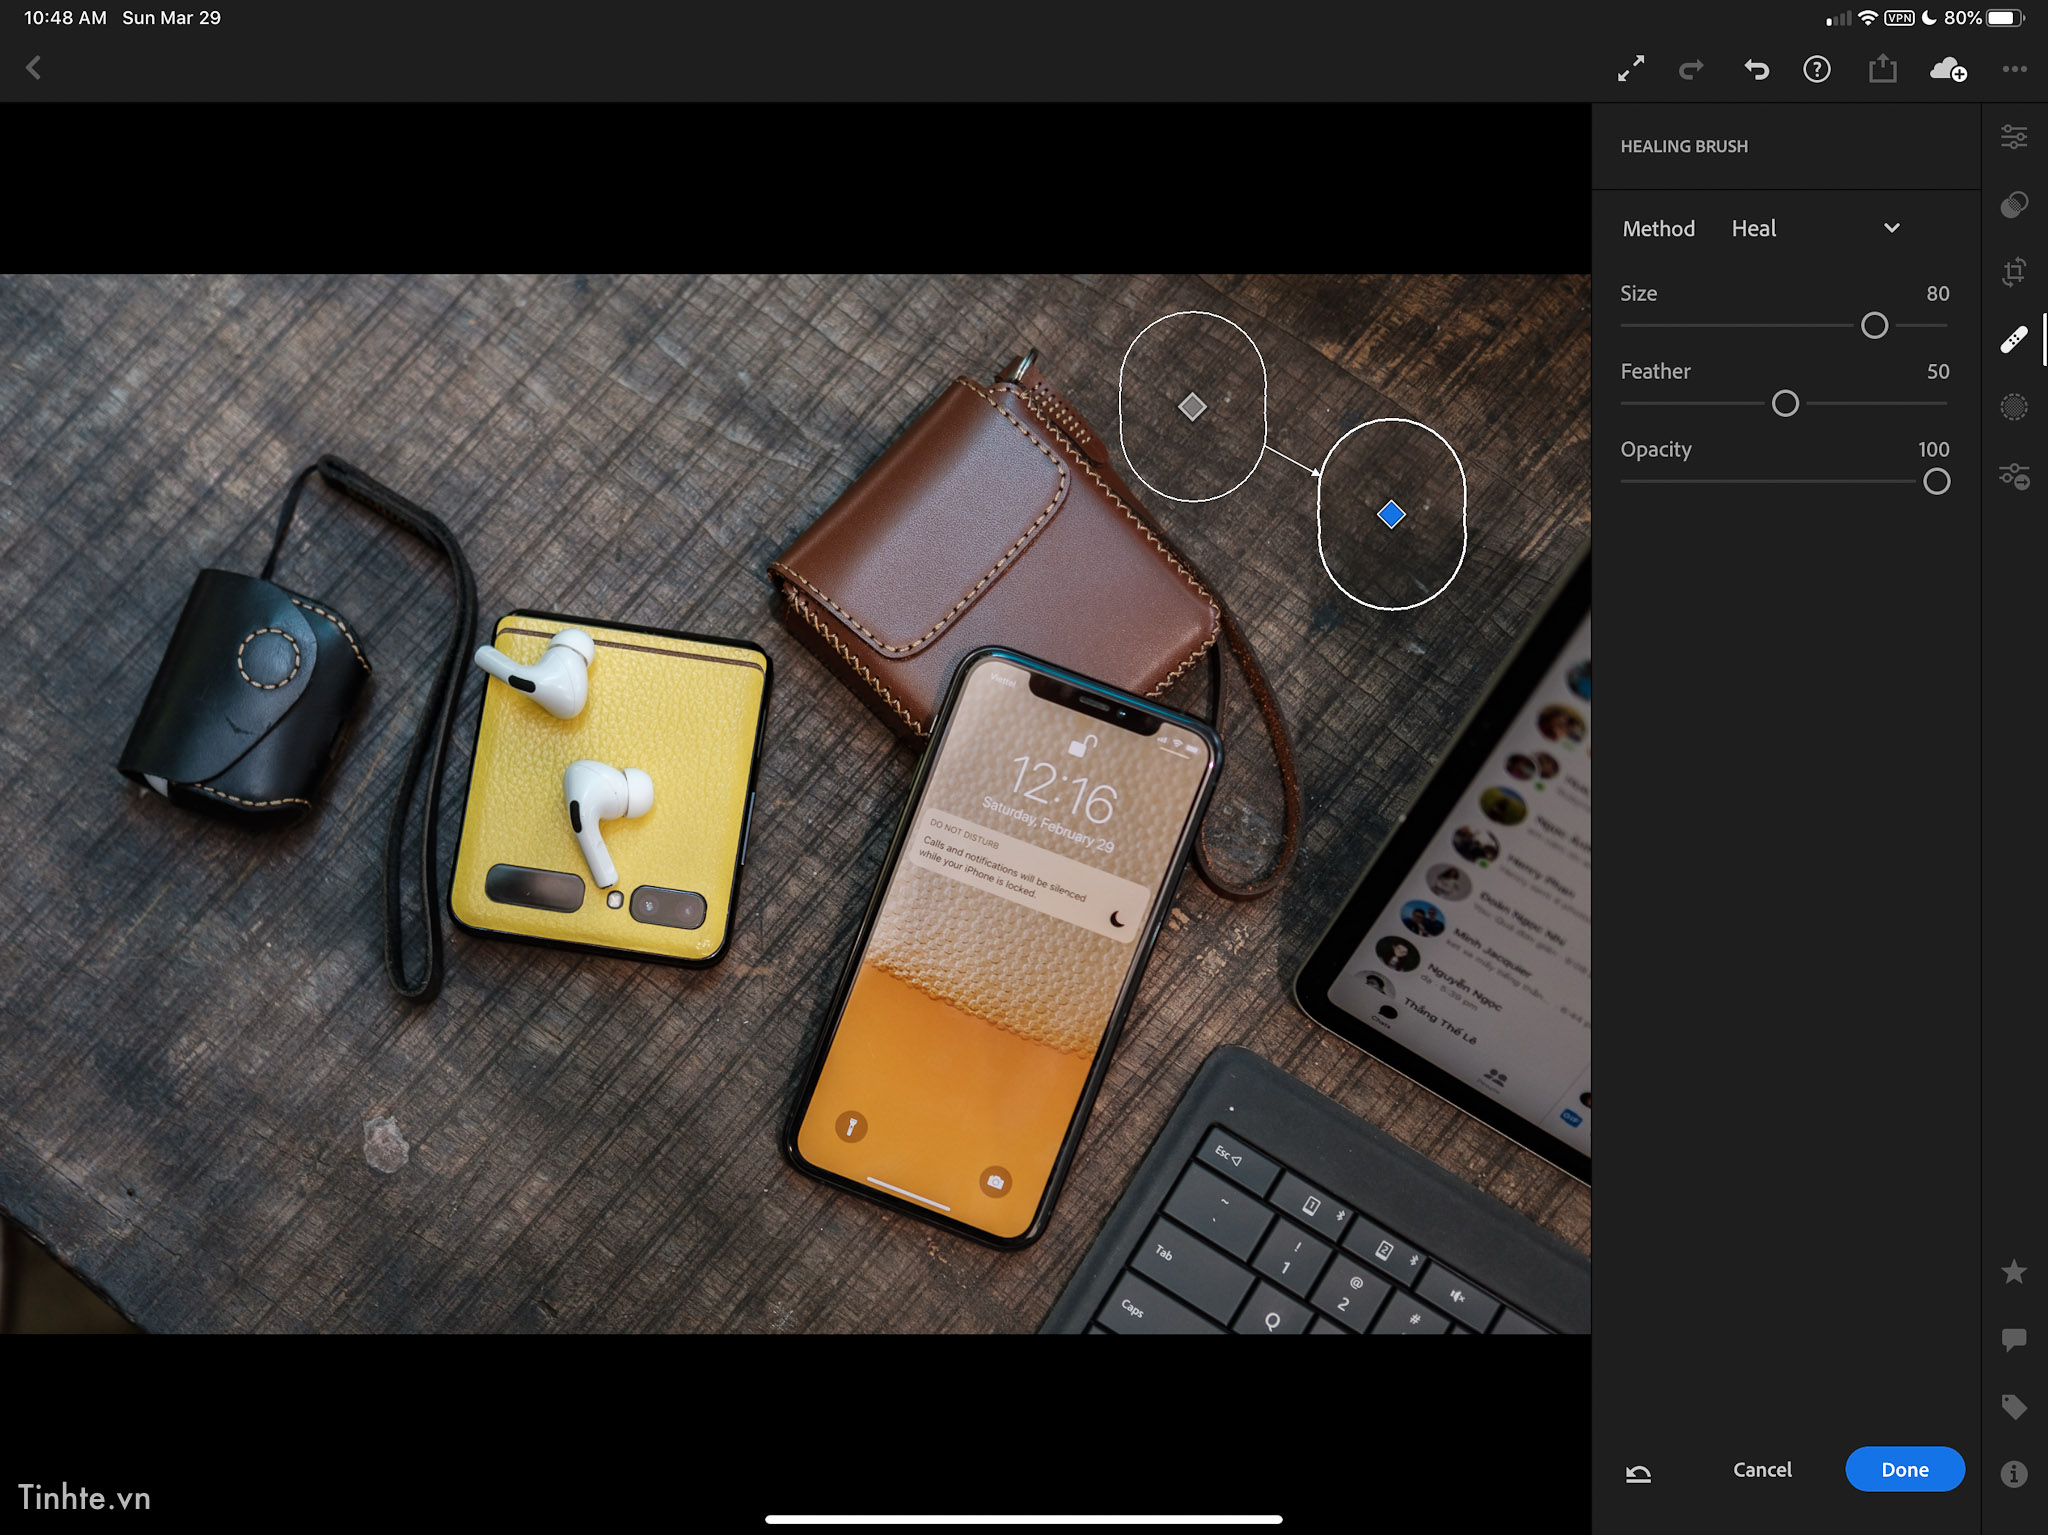Click the blue Done button

pos(1904,1469)
